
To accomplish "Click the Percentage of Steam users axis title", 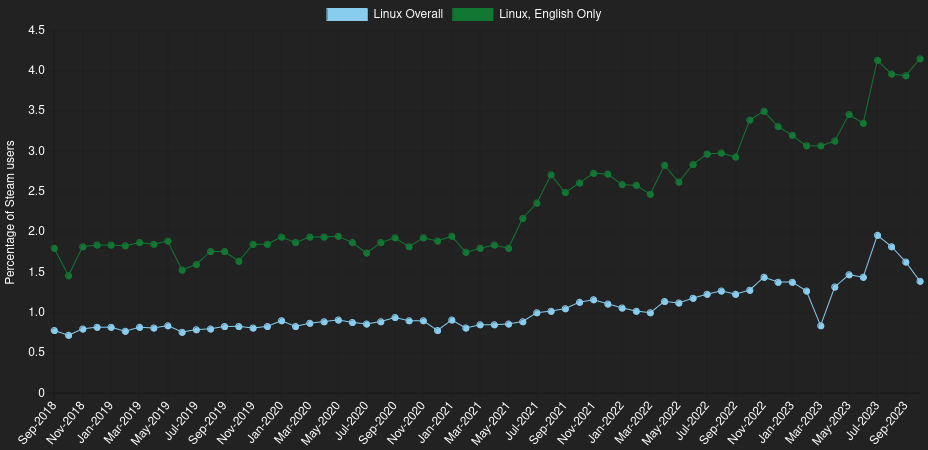I will pyautogui.click(x=10, y=212).
